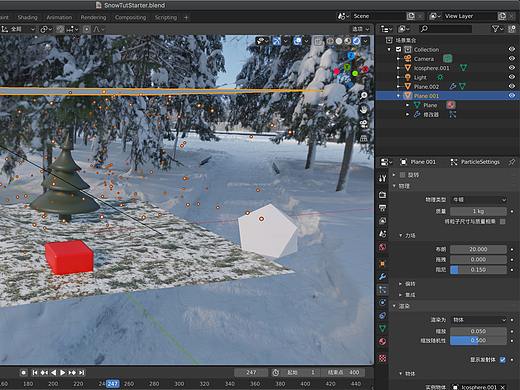This screenshot has height=390, width=520.
Task: Switch to rendered viewport shading
Action: tap(356, 41)
